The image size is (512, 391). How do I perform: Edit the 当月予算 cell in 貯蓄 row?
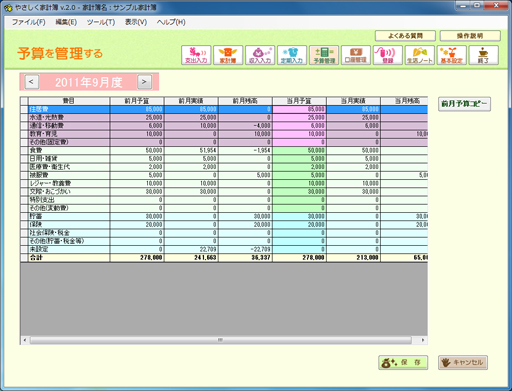coord(299,216)
